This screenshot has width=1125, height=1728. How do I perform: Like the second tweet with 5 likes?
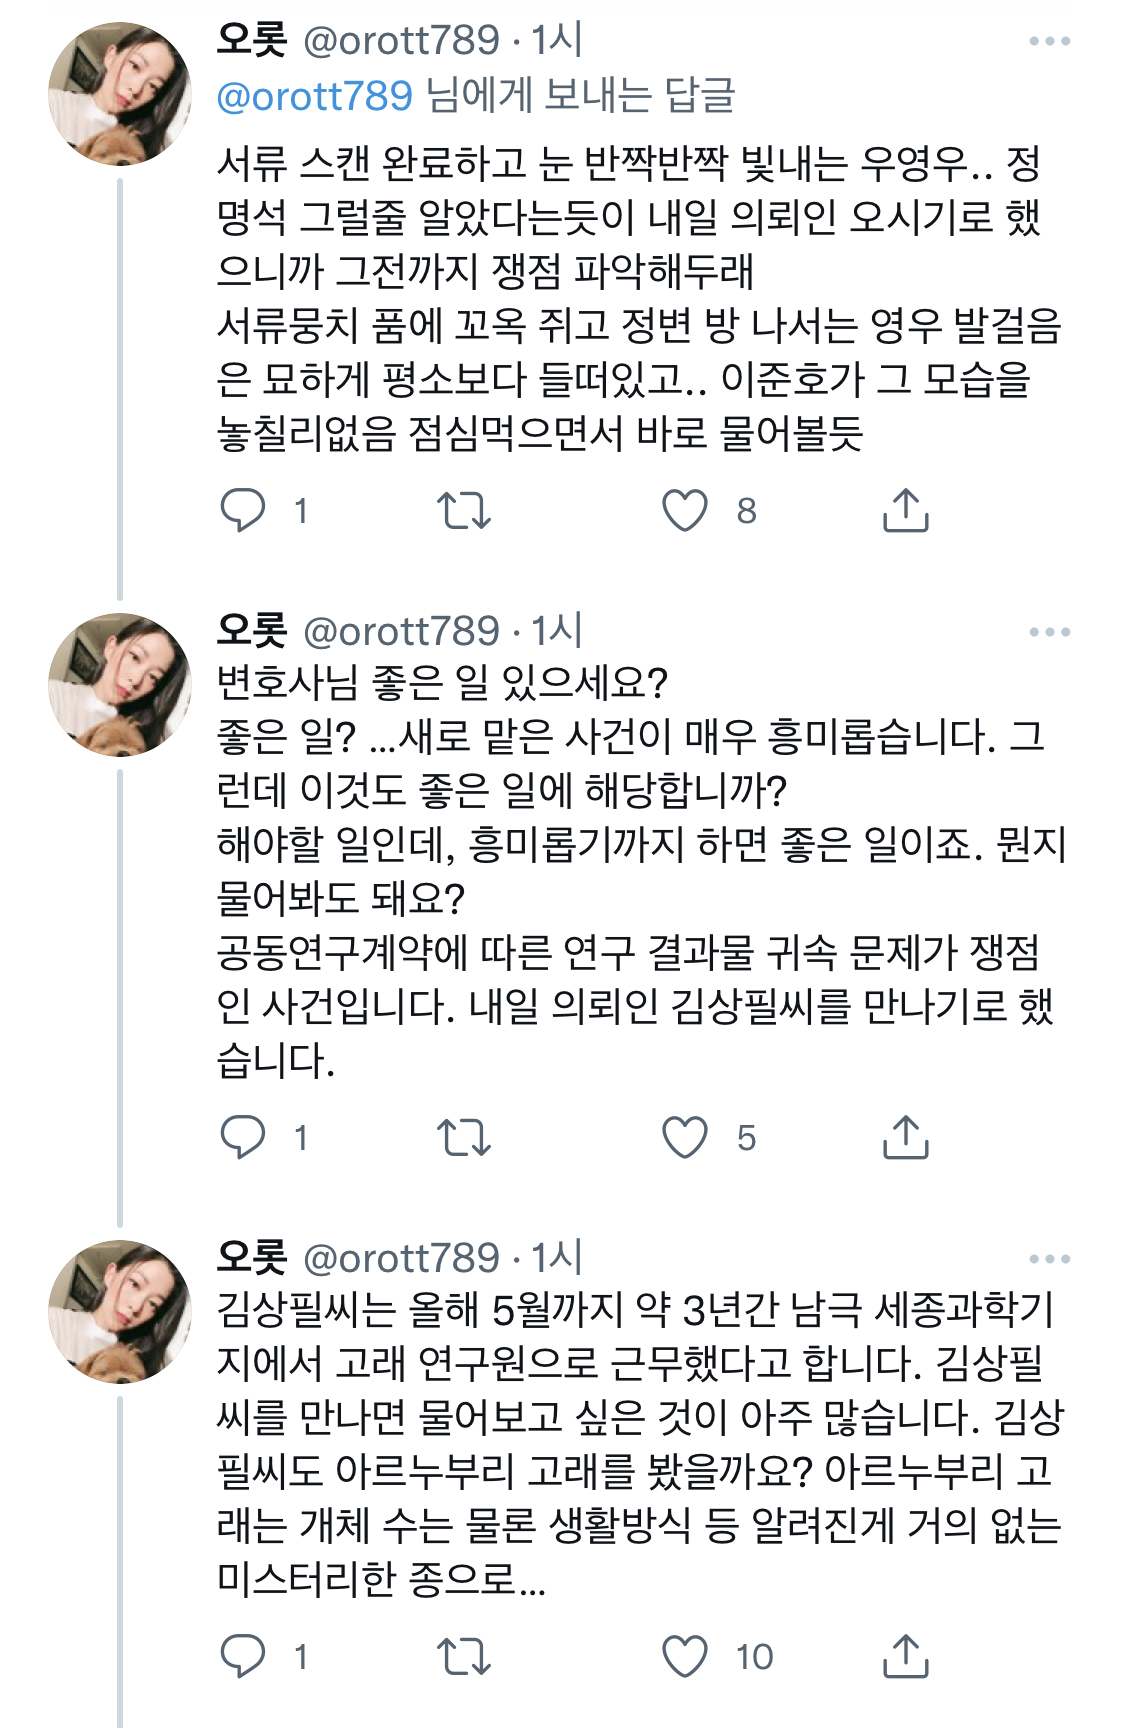[685, 1138]
